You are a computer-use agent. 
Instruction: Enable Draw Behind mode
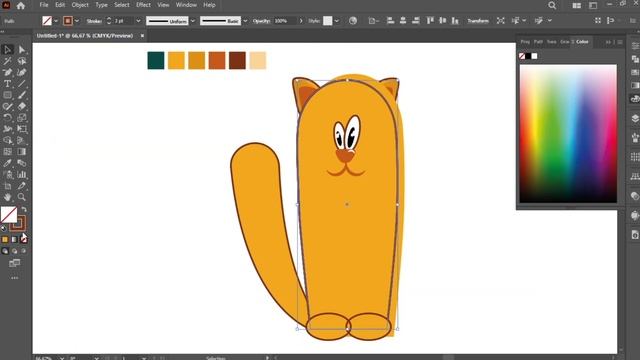pos(14,251)
